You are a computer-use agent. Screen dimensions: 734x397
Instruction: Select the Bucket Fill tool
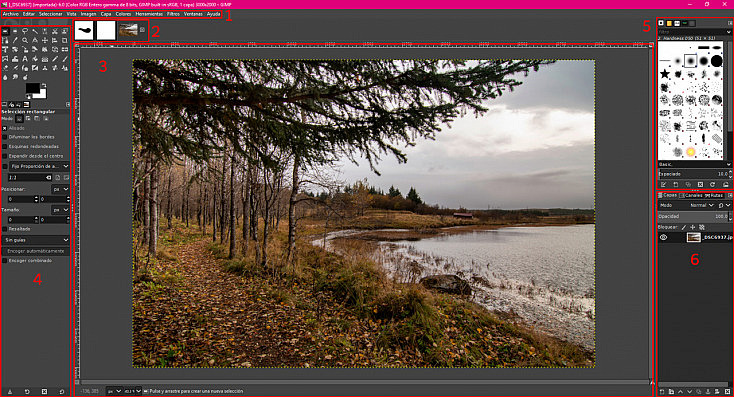pyautogui.click(x=35, y=59)
